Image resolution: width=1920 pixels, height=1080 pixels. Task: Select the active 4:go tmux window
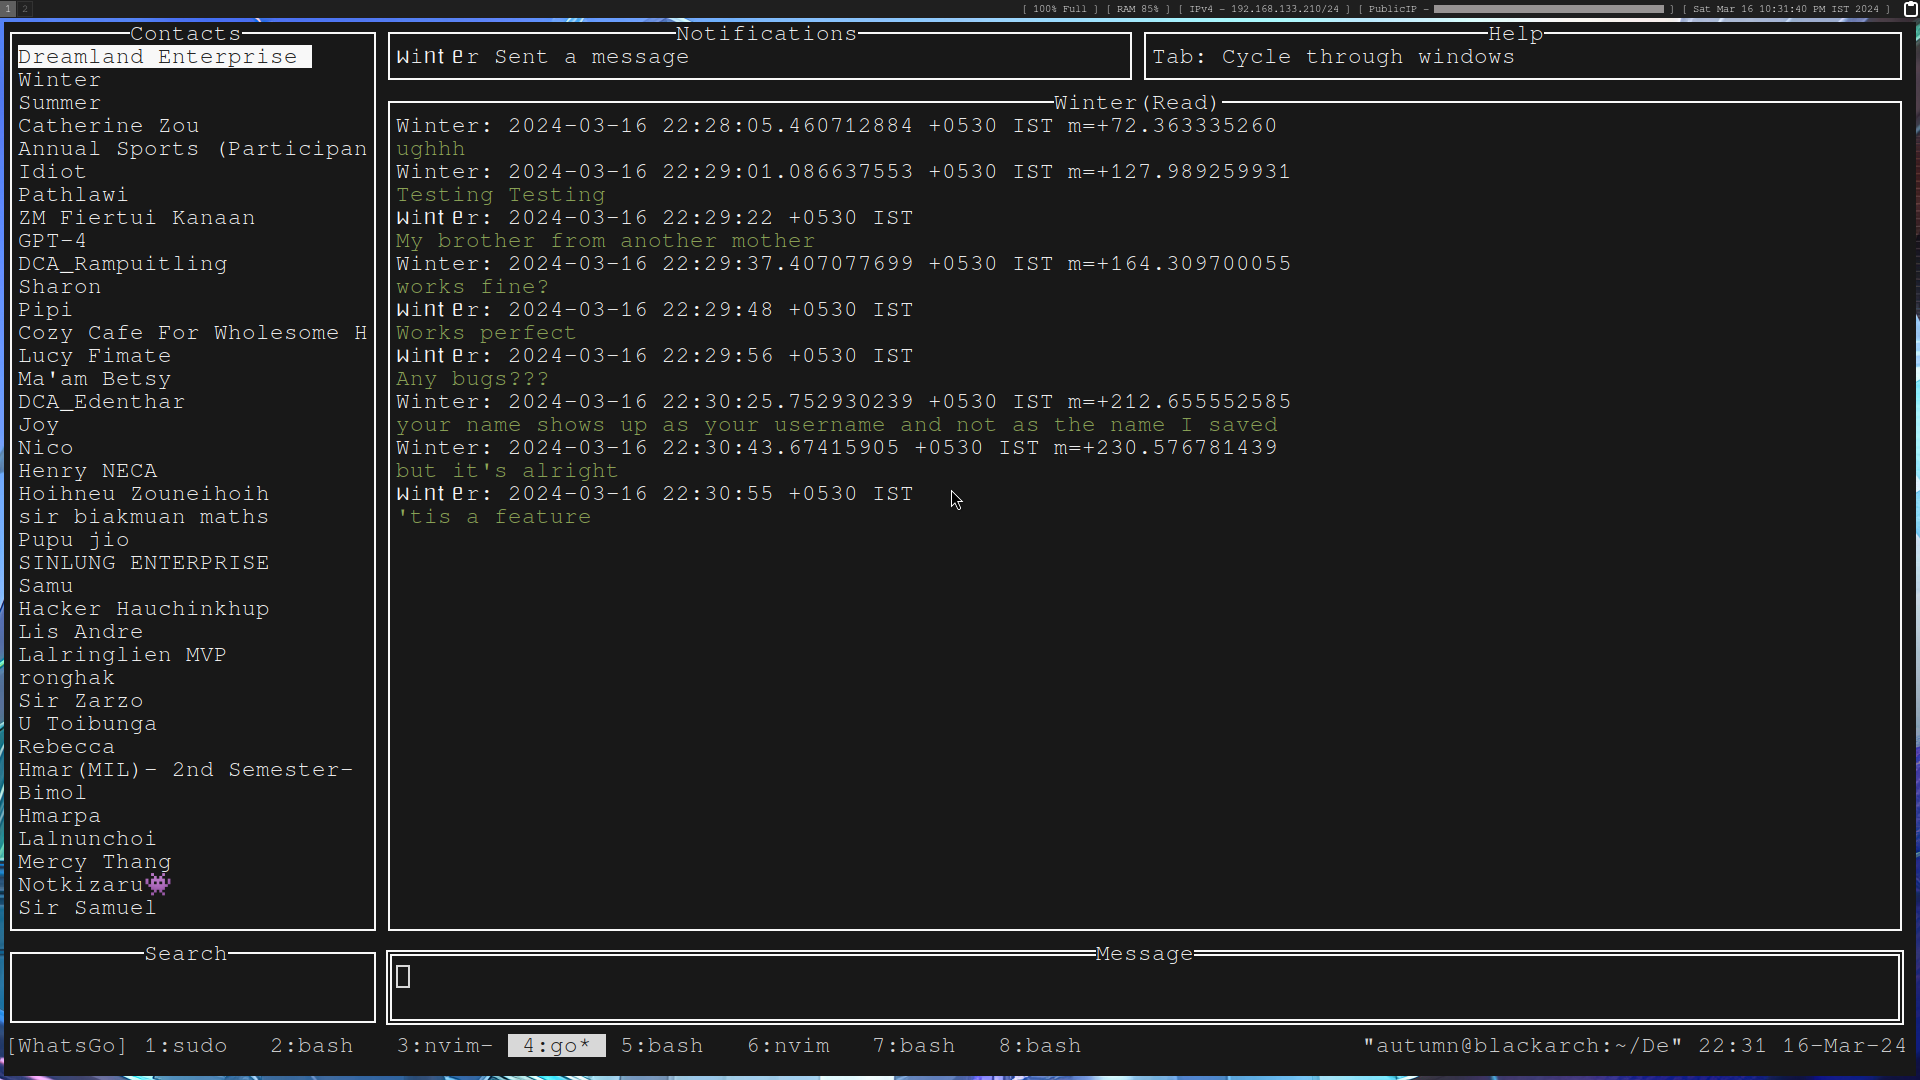coord(556,1046)
